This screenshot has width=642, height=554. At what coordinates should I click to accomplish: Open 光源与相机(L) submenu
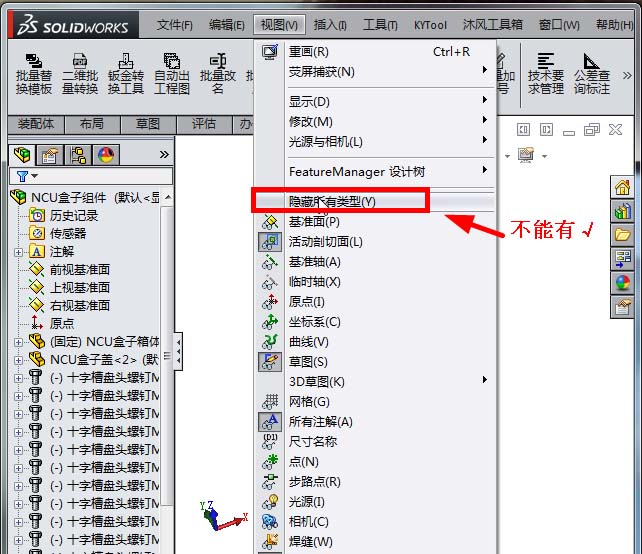pyautogui.click(x=373, y=142)
